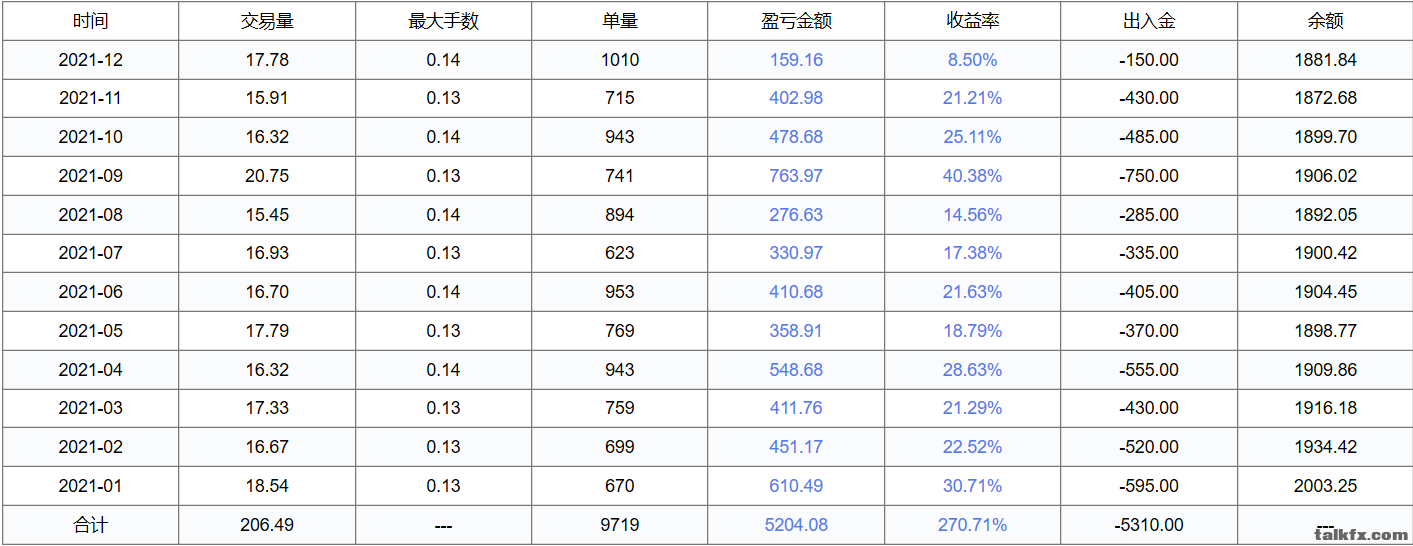Click the 最大手数 column header
Screen dimensions: 1413x546
tap(443, 21)
